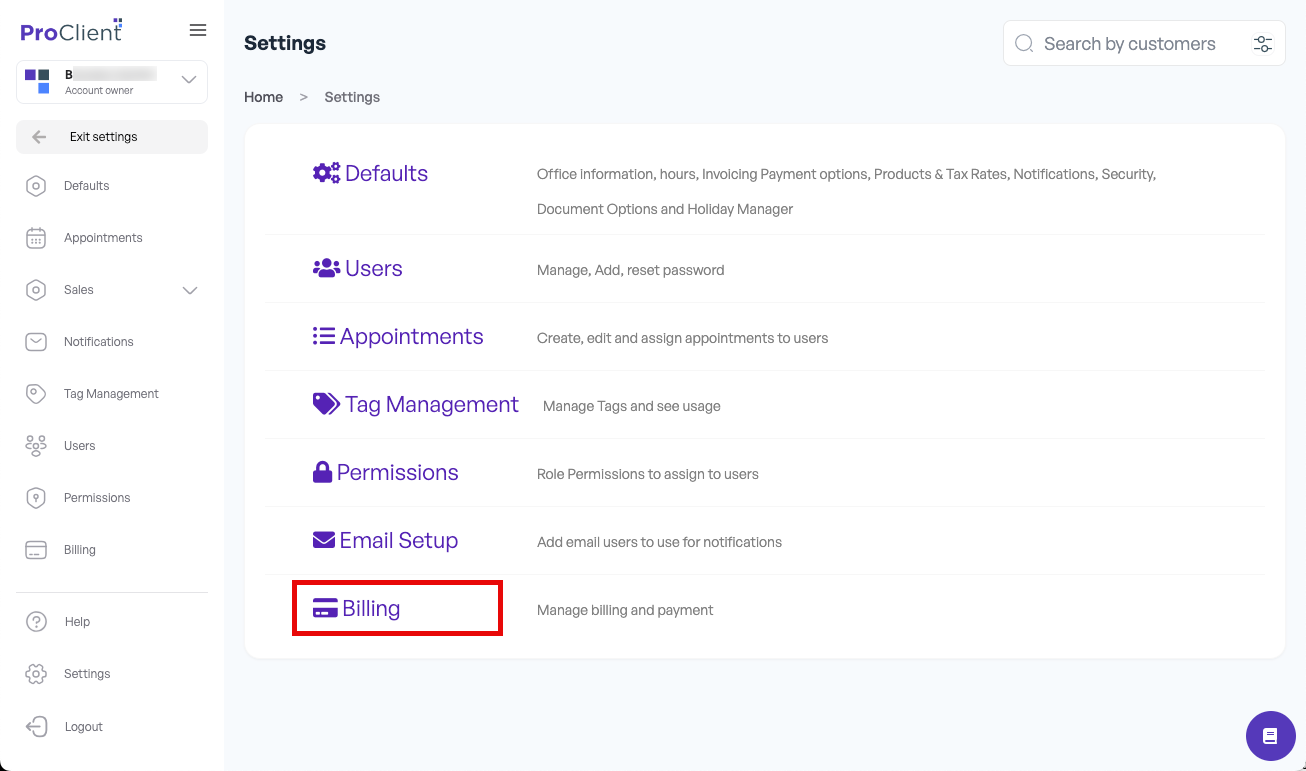Open Notifications in the sidebar
The width and height of the screenshot is (1306, 771).
98,342
